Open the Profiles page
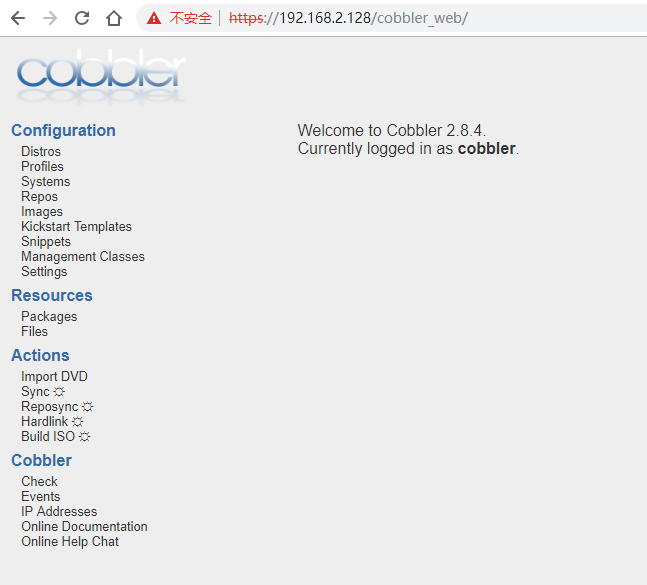 coord(43,166)
